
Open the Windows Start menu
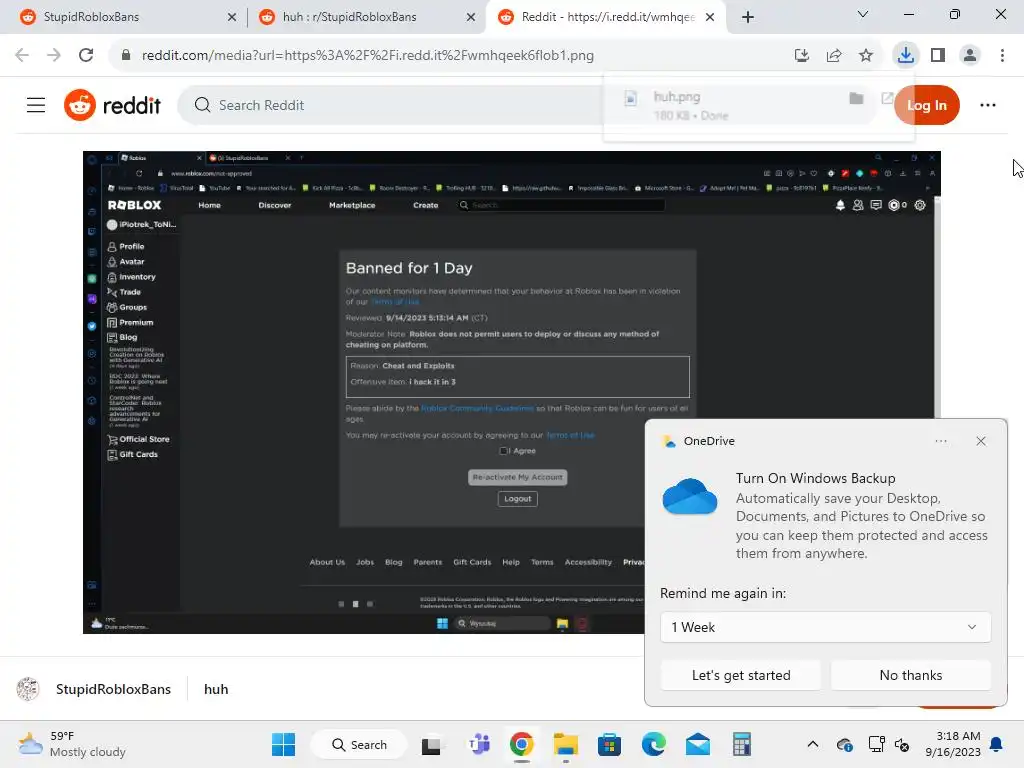tap(283, 744)
